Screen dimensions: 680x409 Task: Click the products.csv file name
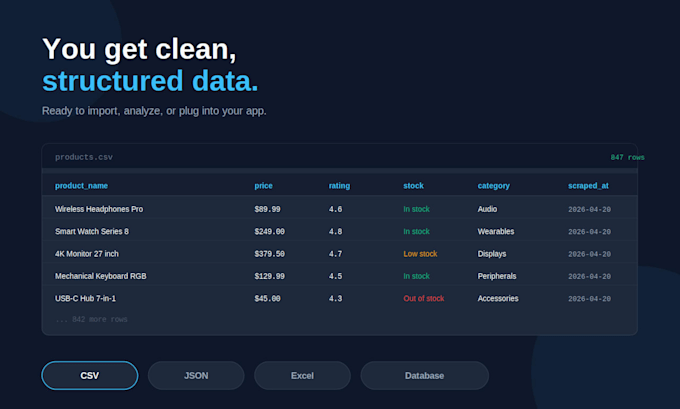84,157
